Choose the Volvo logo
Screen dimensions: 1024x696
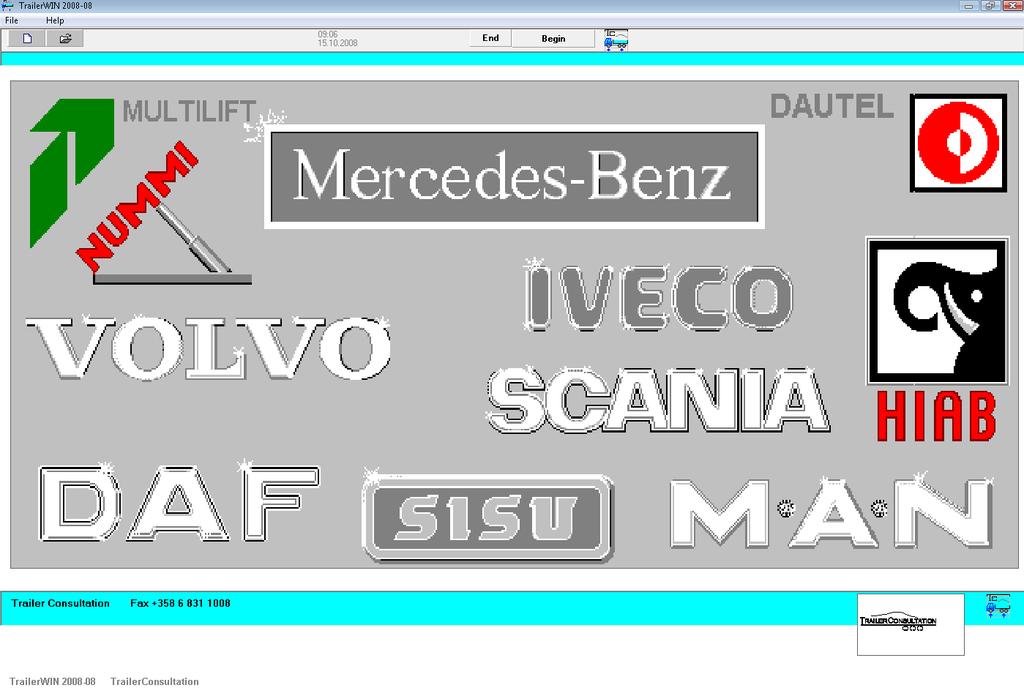208,348
